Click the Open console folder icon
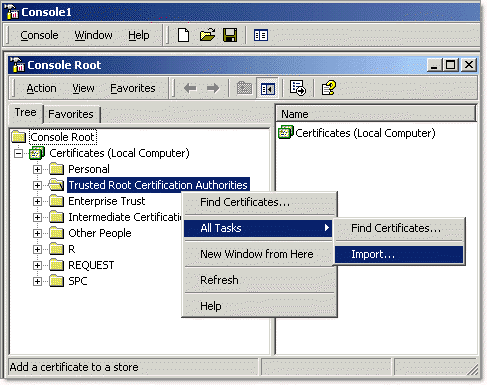The image size is (487, 385). pyautogui.click(x=207, y=35)
